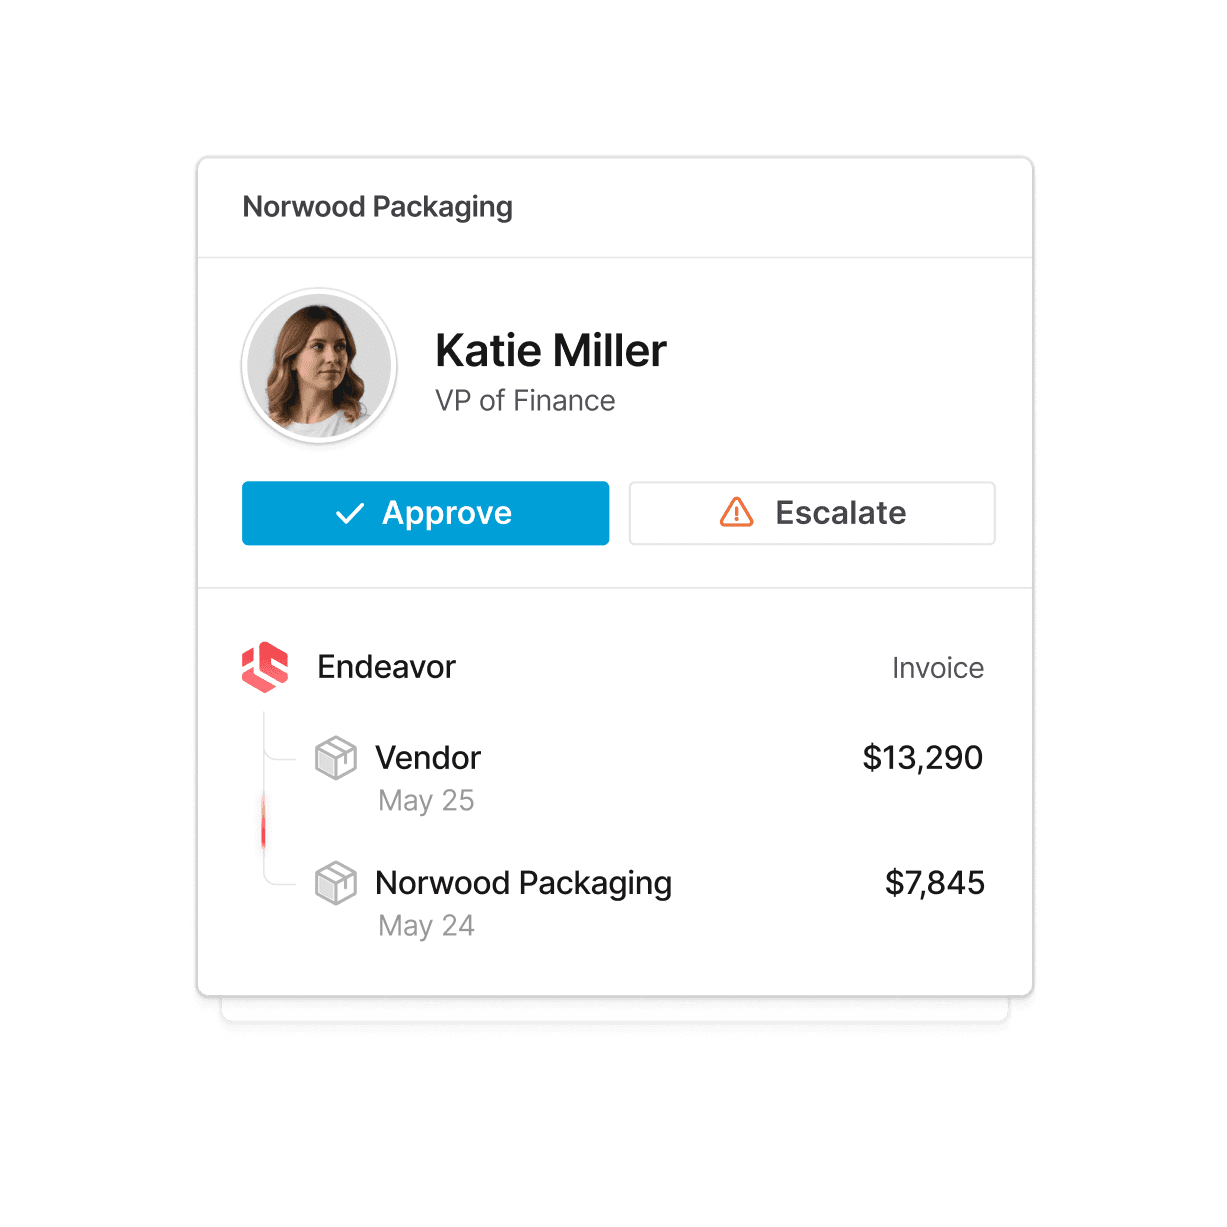Click the May 24 date
This screenshot has height=1227, width=1227.
click(427, 926)
